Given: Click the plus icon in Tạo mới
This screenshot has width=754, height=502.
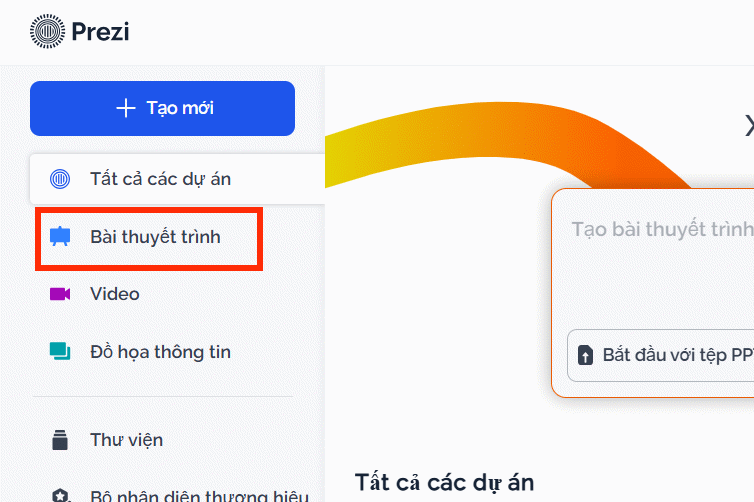Looking at the screenshot, I should click(125, 108).
